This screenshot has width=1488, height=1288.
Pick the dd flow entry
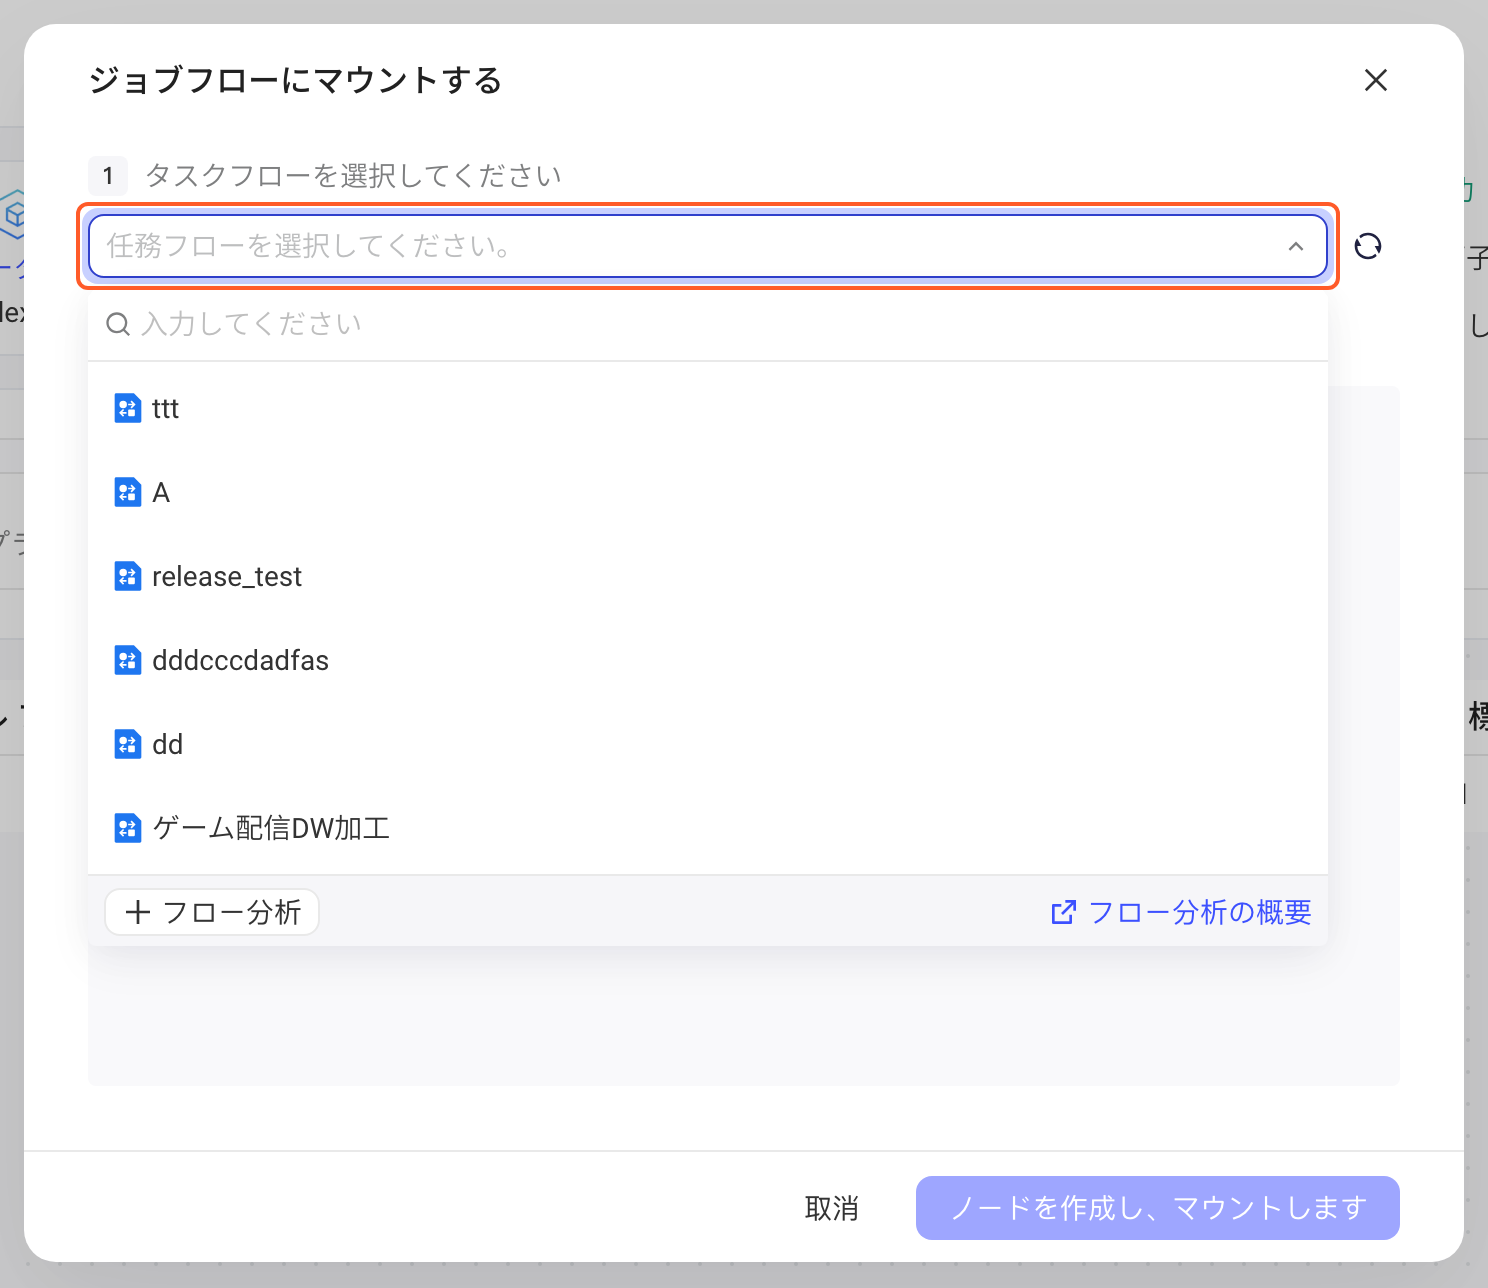(708, 744)
